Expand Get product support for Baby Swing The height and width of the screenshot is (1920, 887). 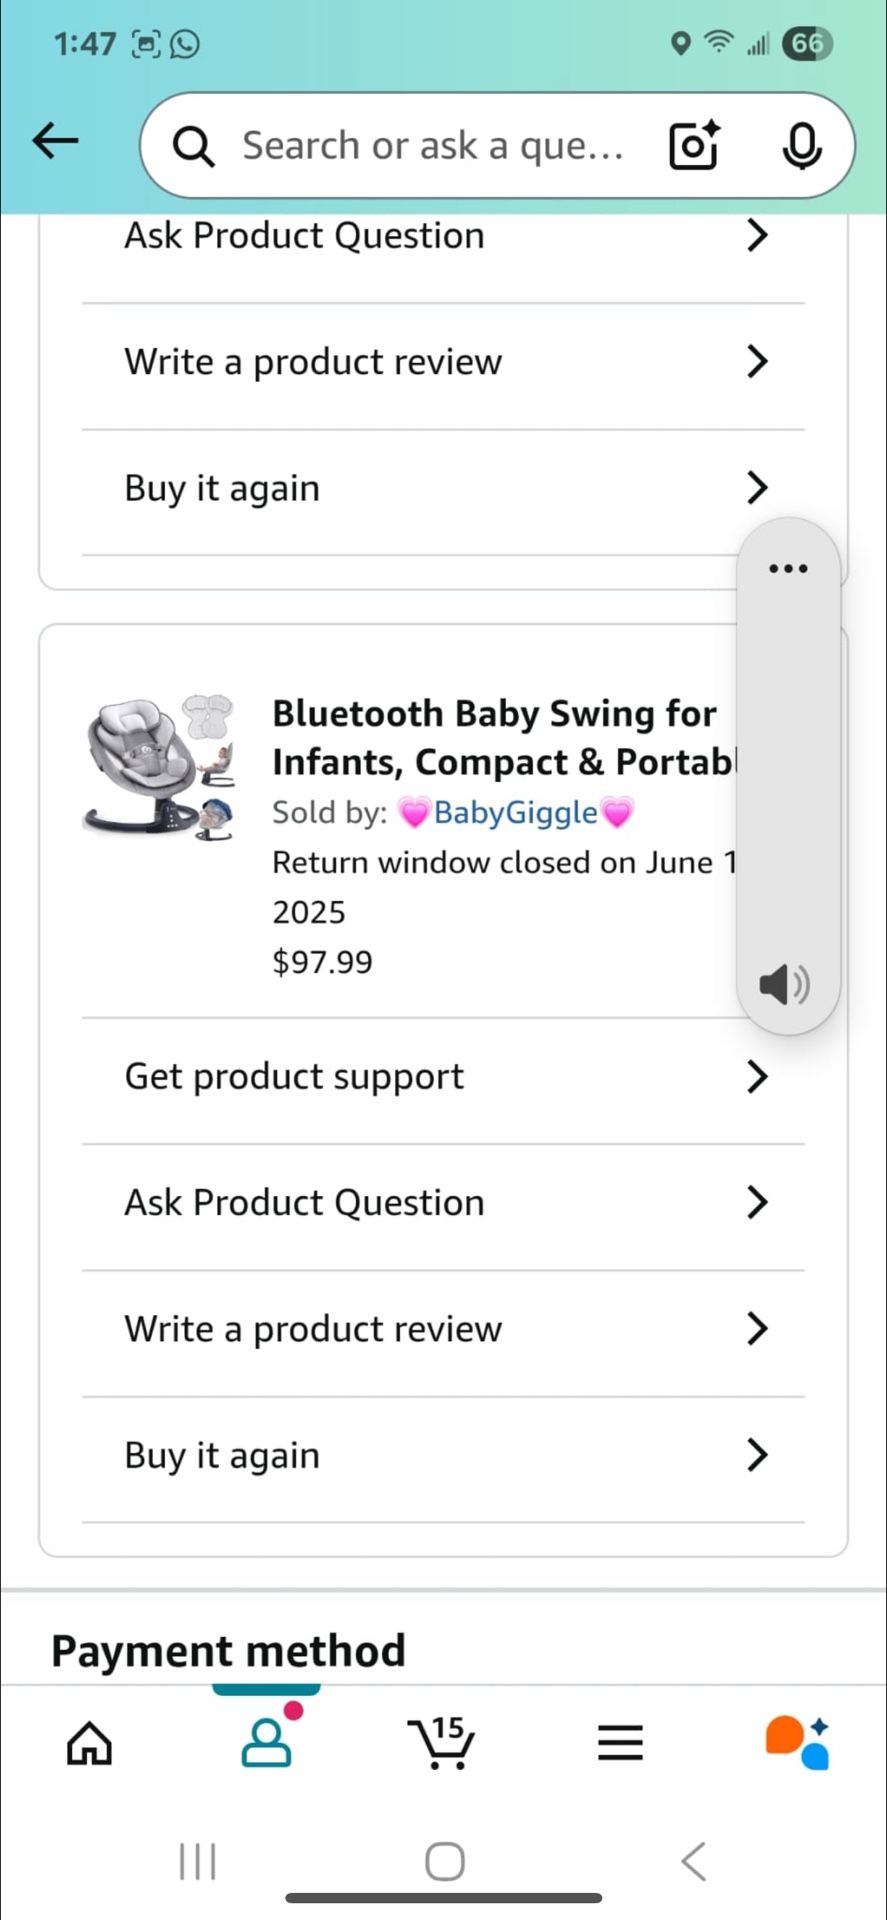pyautogui.click(x=443, y=1077)
